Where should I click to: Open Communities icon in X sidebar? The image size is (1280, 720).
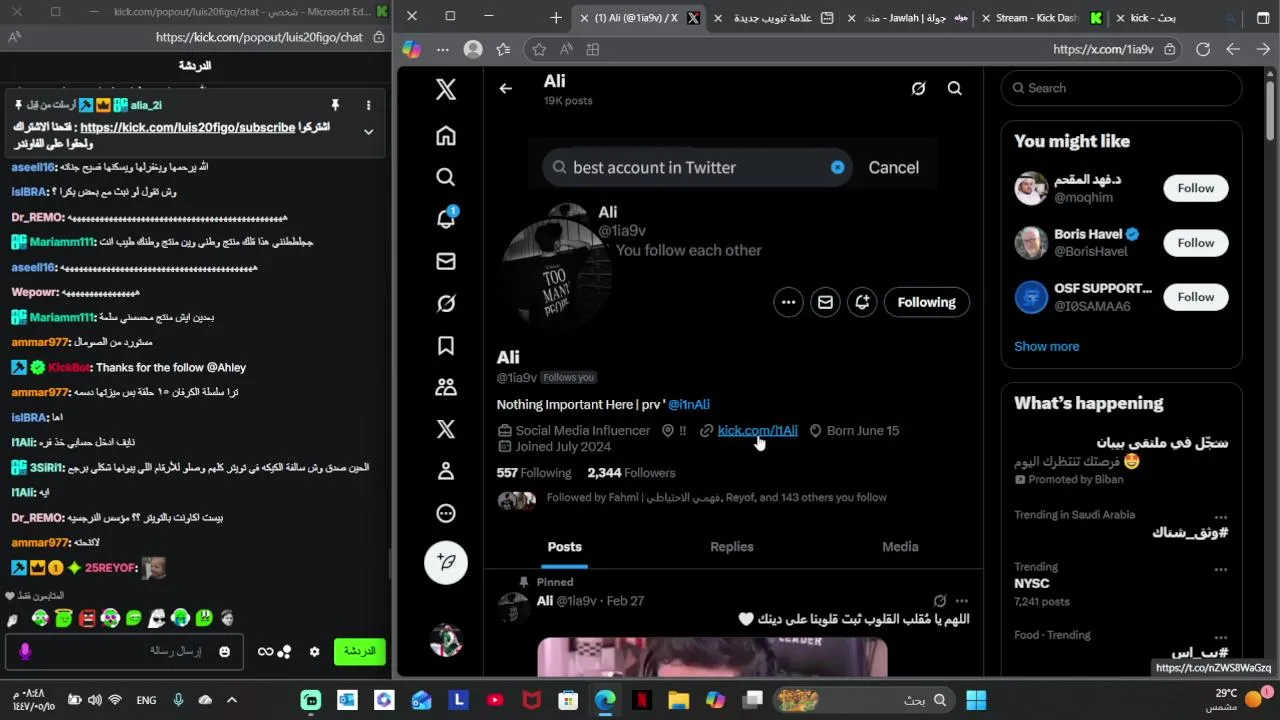(446, 387)
